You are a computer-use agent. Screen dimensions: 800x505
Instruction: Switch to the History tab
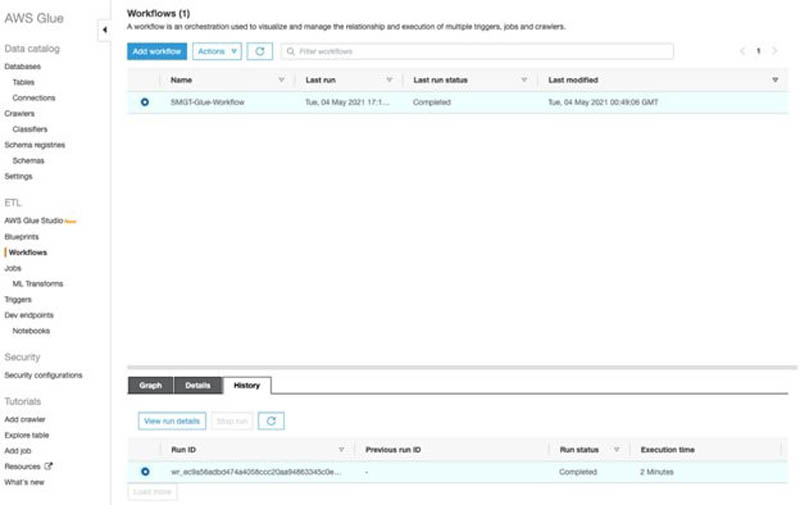247,385
